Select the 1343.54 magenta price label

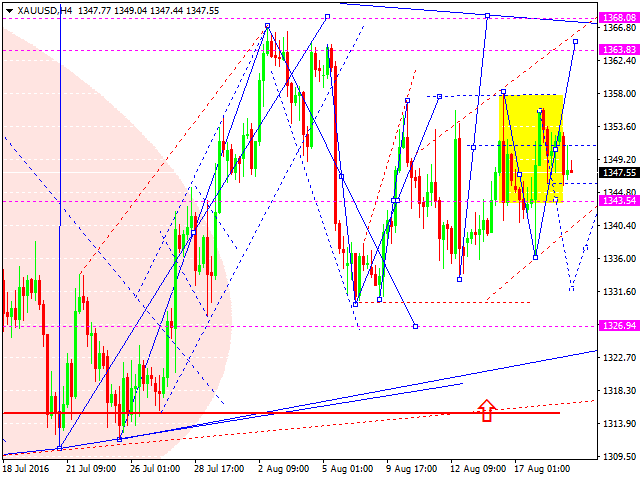click(x=619, y=200)
